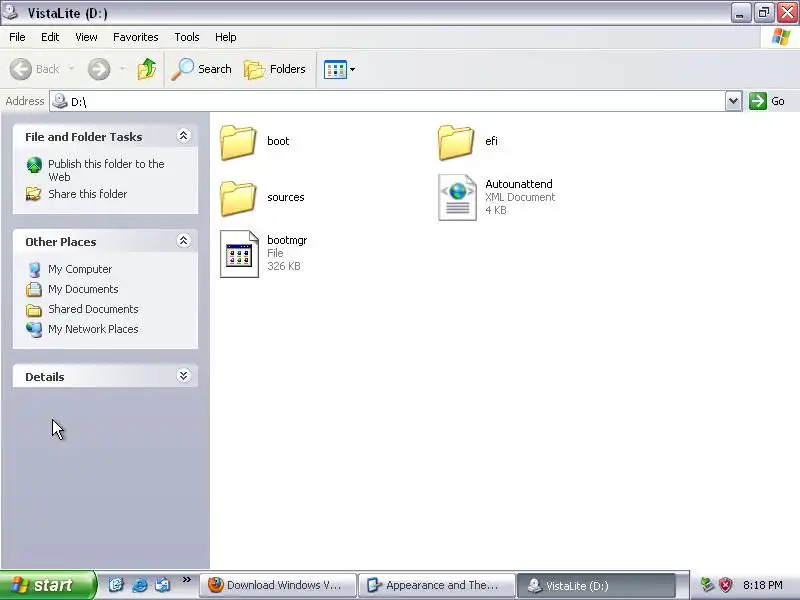Open the Help menu

pos(226,37)
